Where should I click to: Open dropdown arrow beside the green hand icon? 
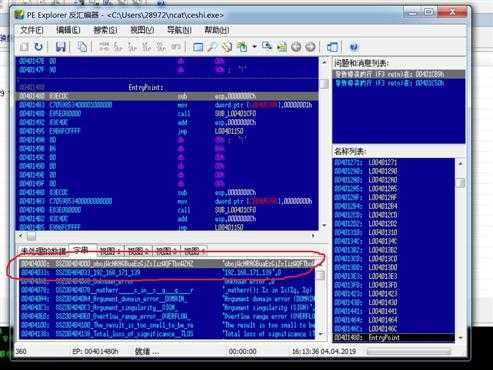pyautogui.click(x=254, y=47)
